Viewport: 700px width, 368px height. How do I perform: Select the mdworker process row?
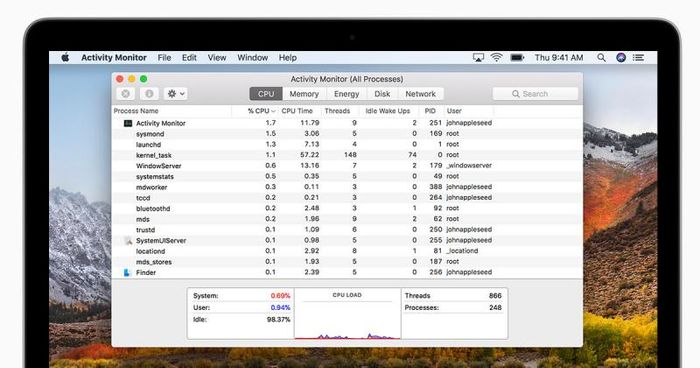(x=347, y=187)
